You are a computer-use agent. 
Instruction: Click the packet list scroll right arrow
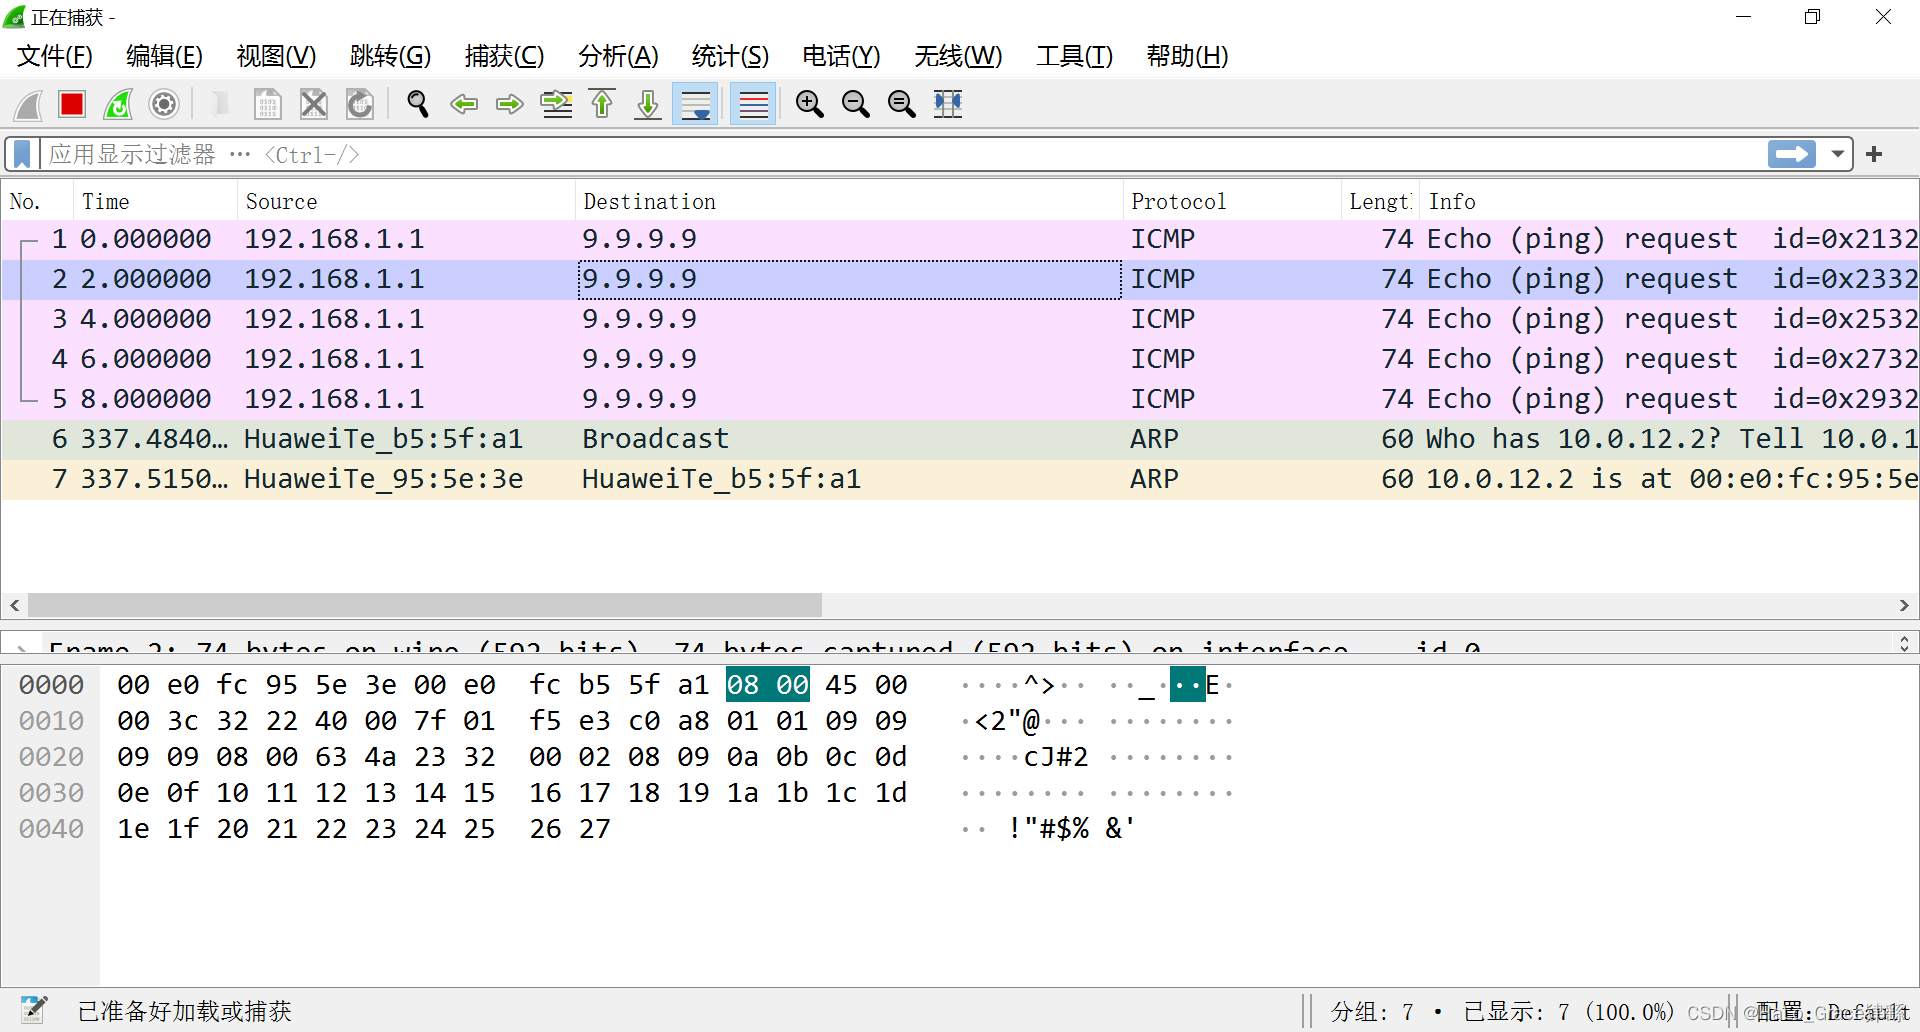coord(1904,605)
